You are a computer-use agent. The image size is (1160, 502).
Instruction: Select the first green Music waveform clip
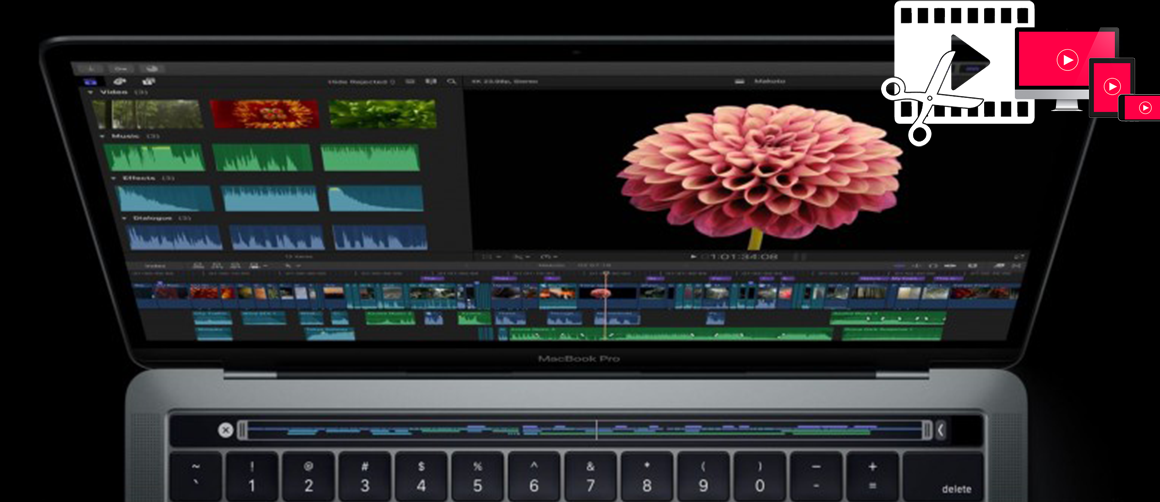(154, 157)
